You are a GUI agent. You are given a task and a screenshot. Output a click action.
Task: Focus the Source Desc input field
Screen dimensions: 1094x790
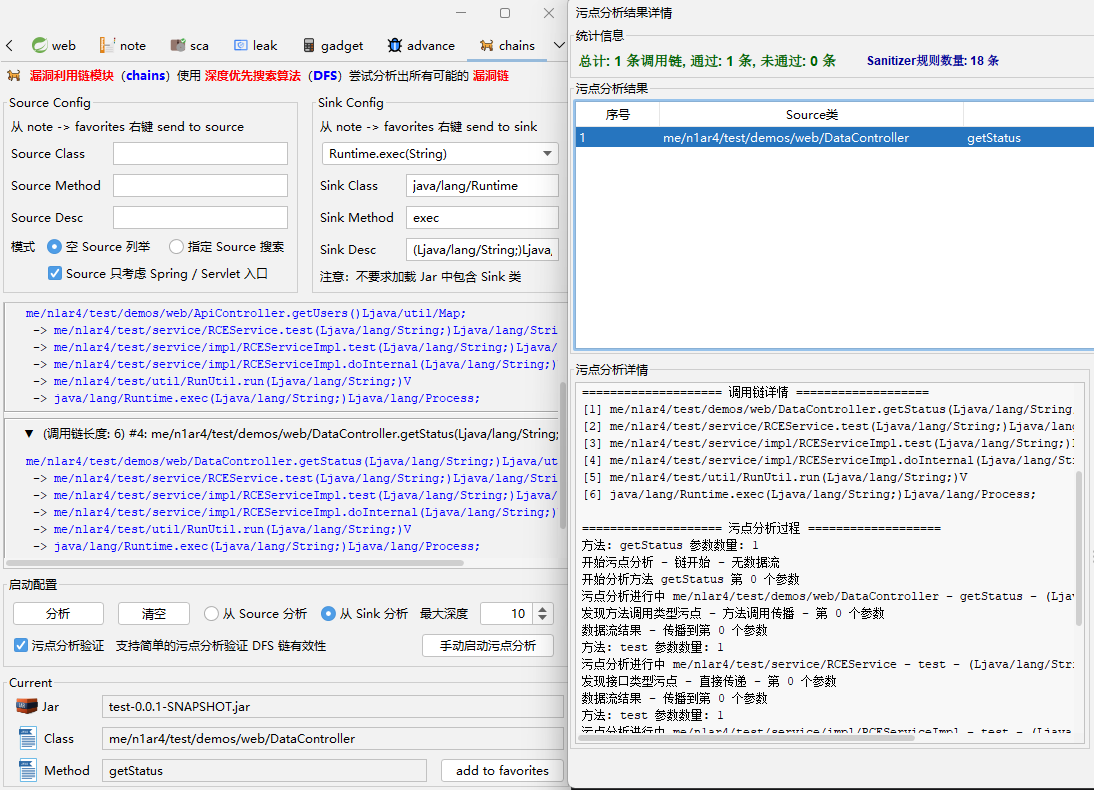[200, 218]
